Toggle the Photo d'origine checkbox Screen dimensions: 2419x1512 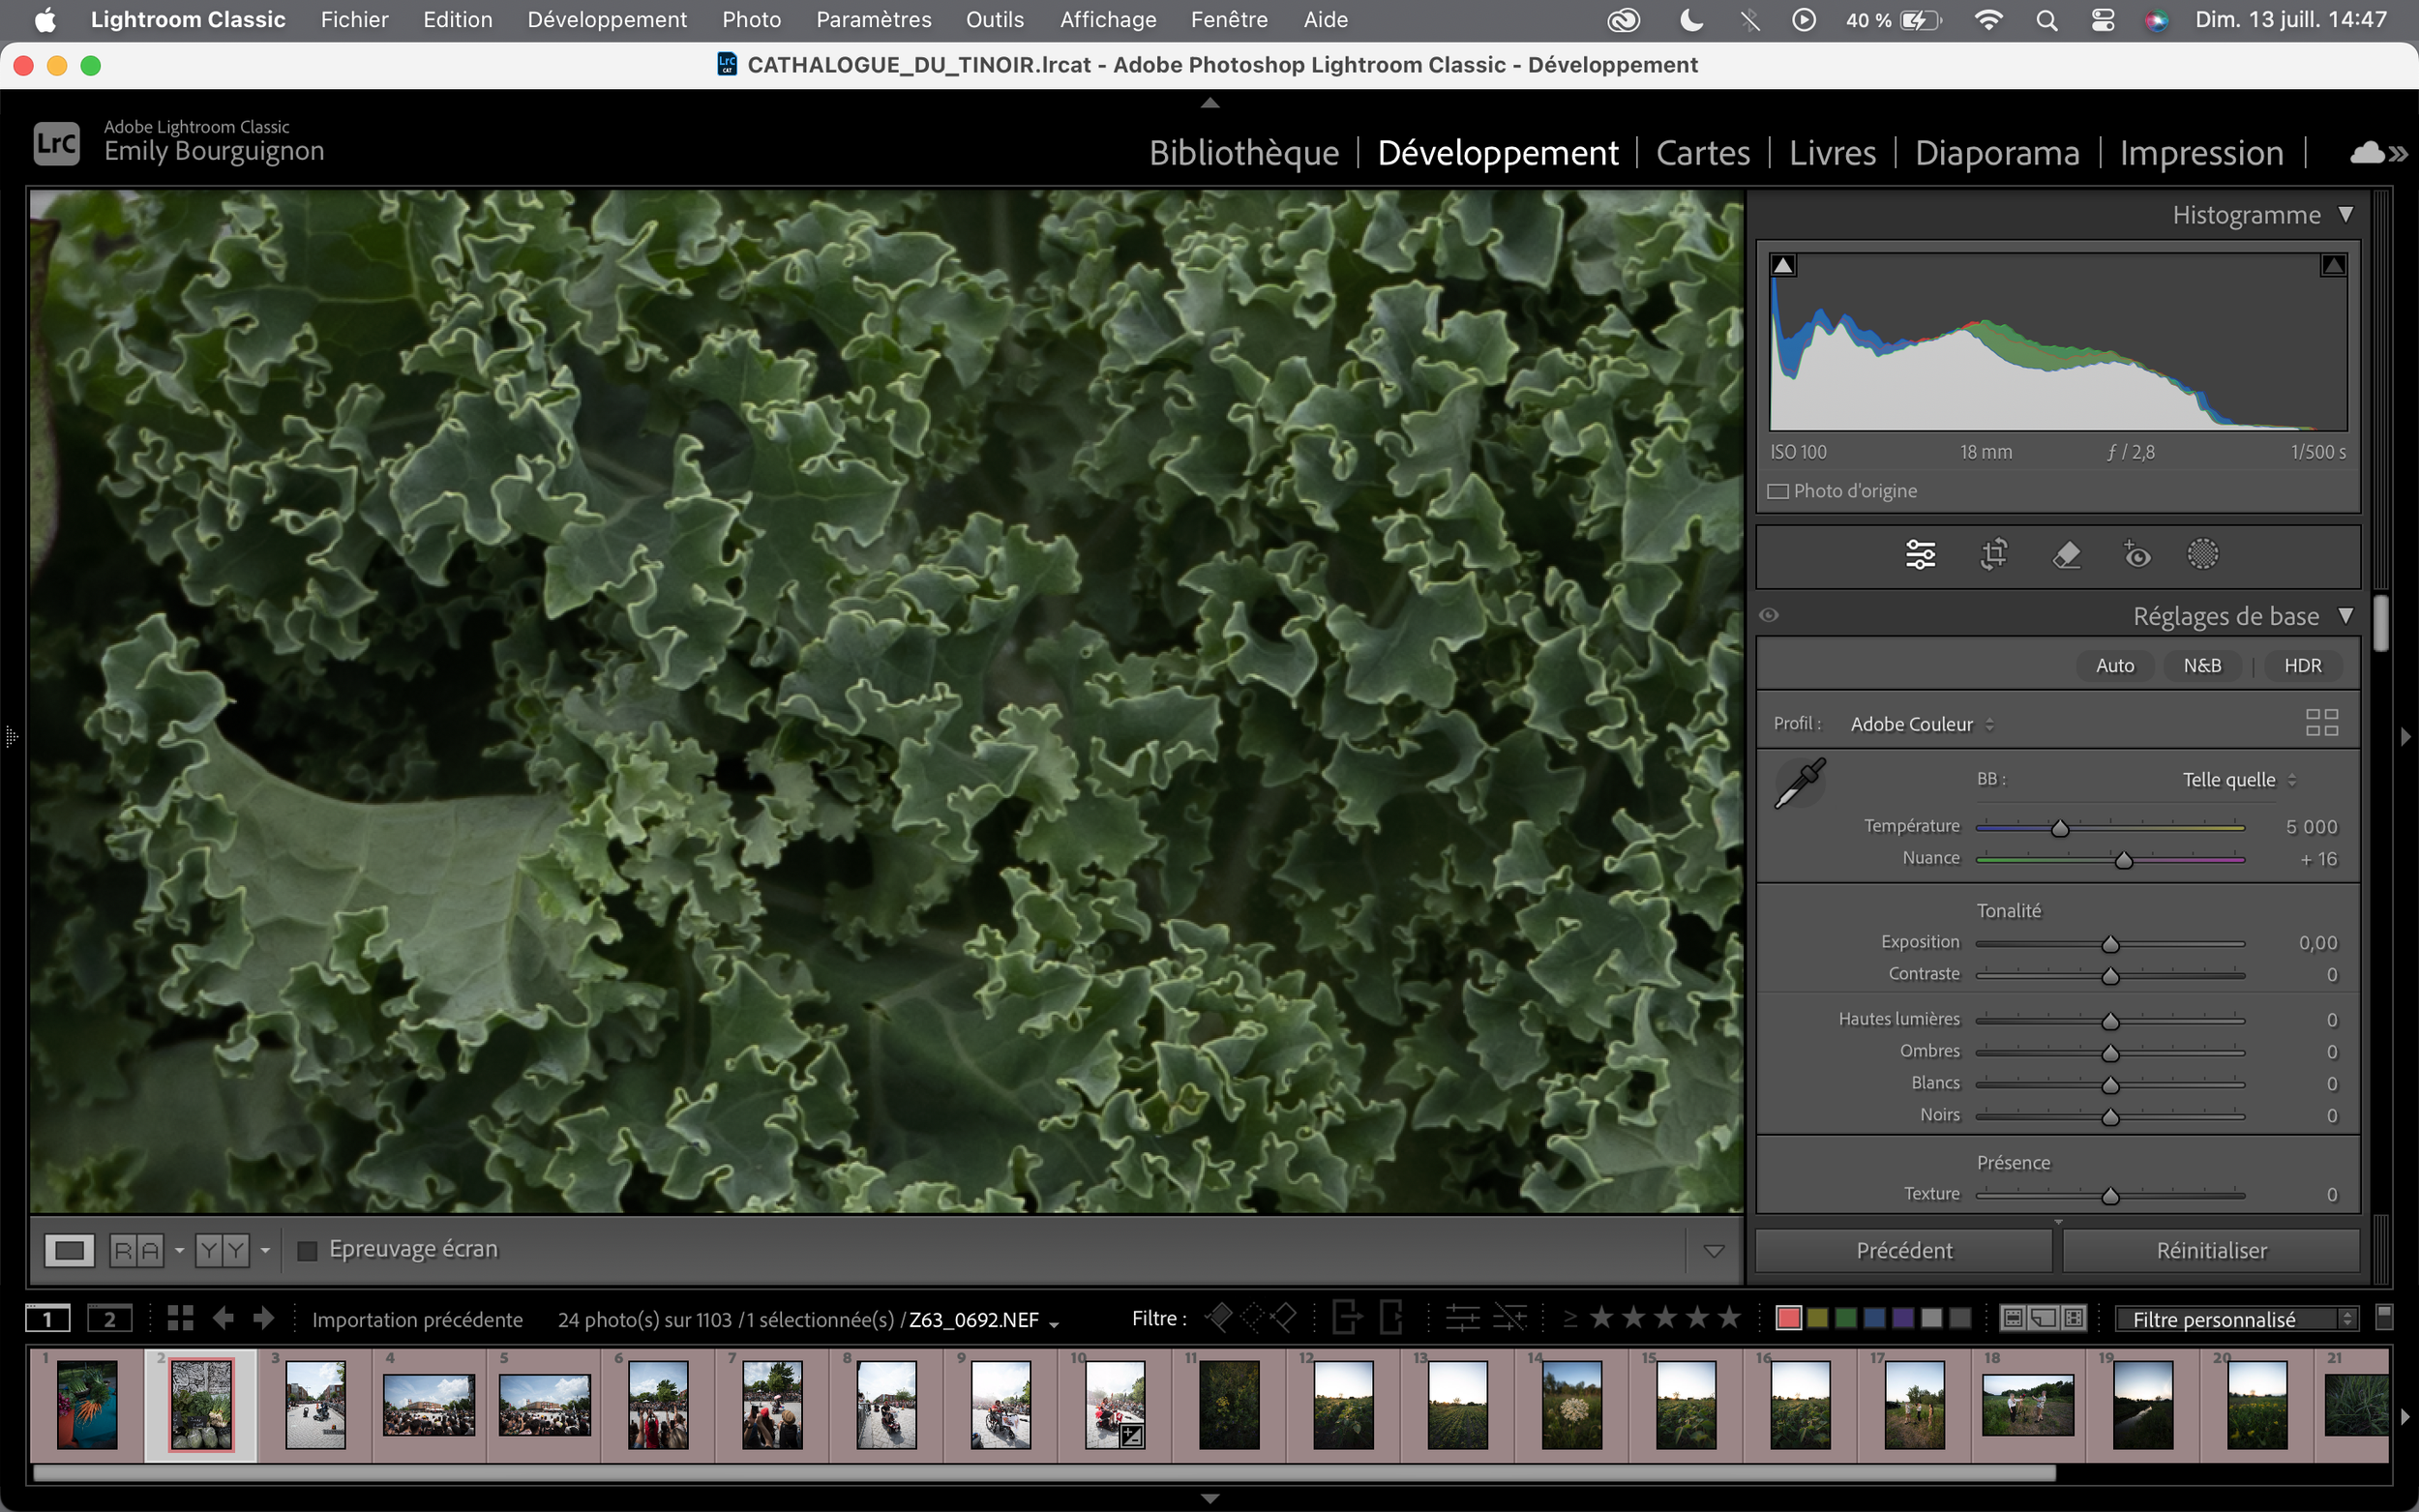click(1778, 491)
